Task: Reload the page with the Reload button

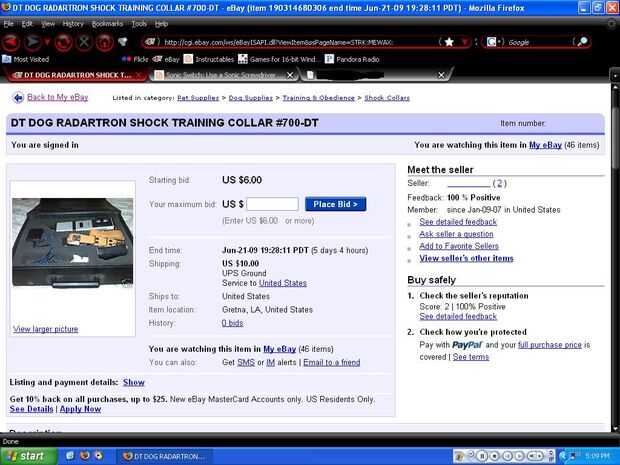Action: (63, 42)
